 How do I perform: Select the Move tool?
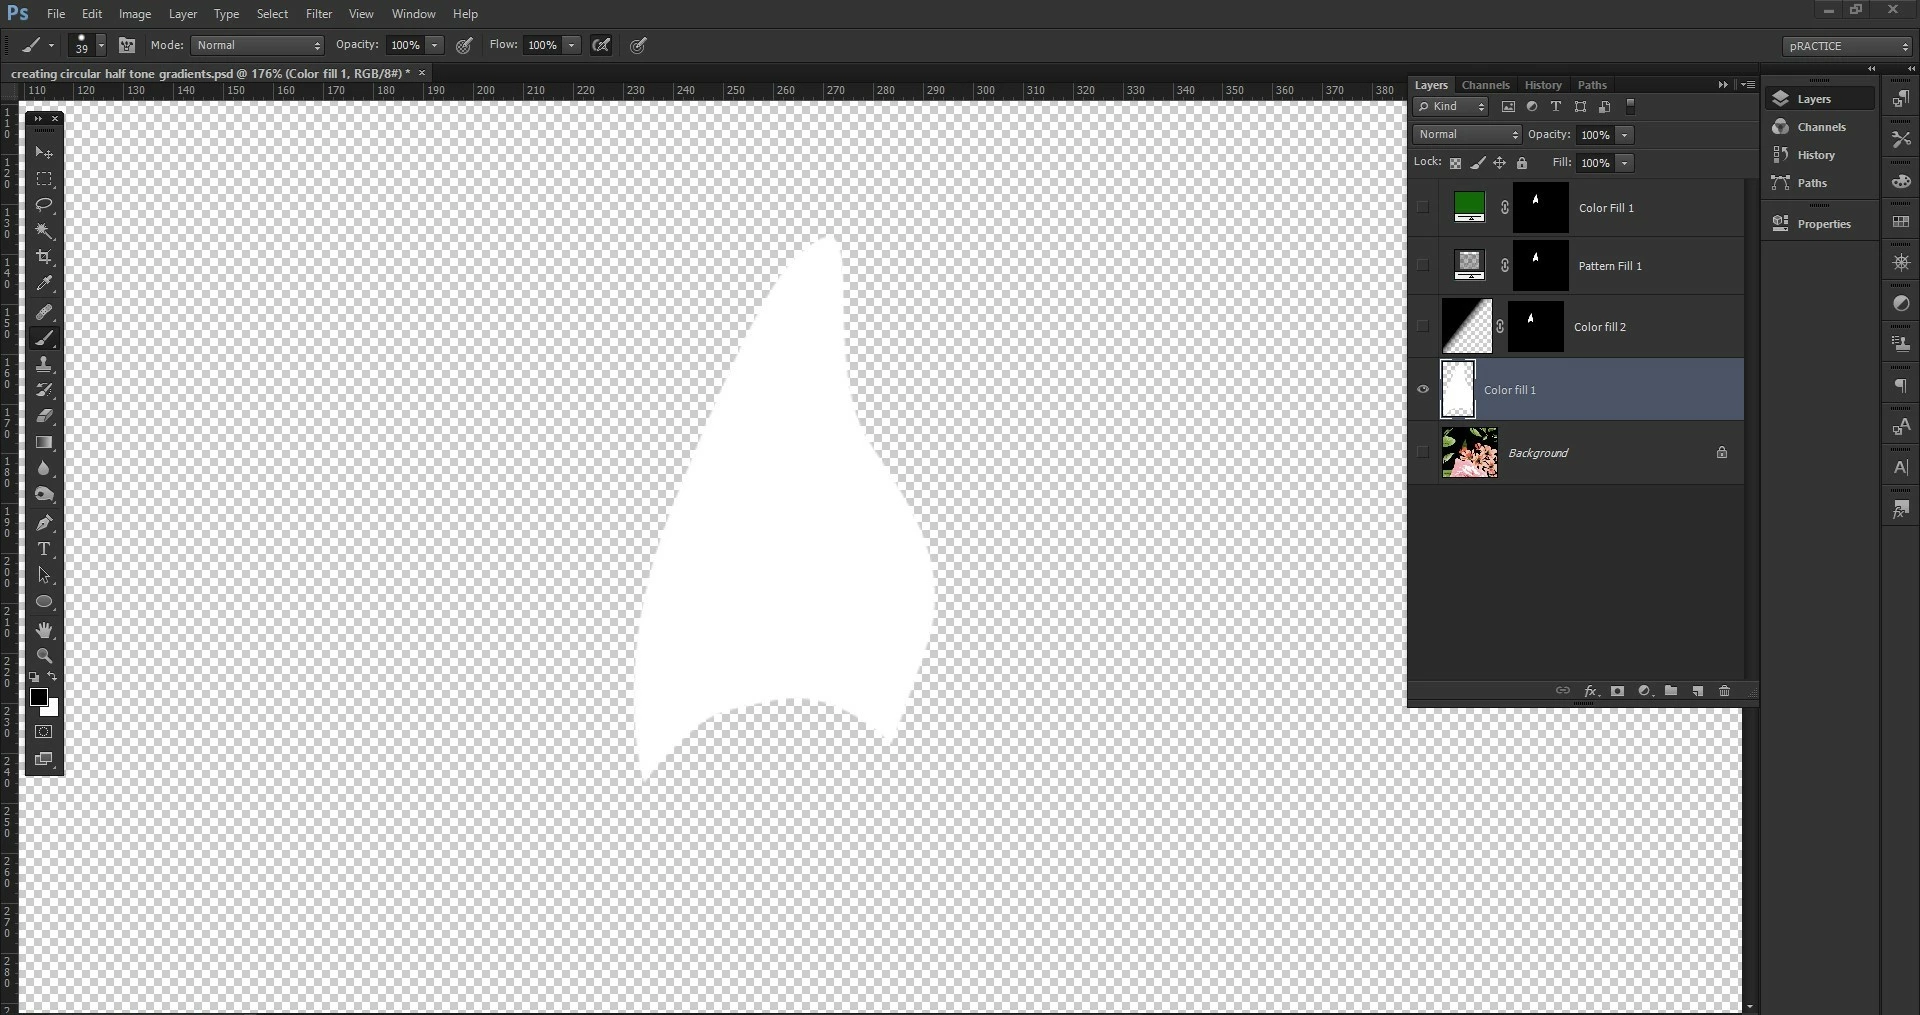44,153
